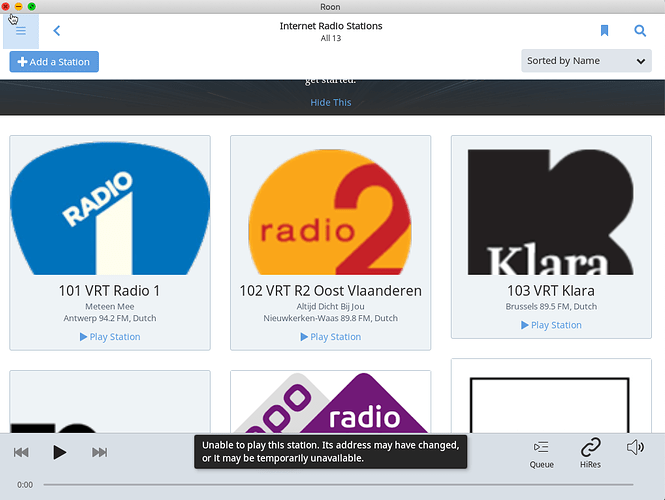
Task: Click the Meteen Mee subtitle
Action: click(x=110, y=306)
